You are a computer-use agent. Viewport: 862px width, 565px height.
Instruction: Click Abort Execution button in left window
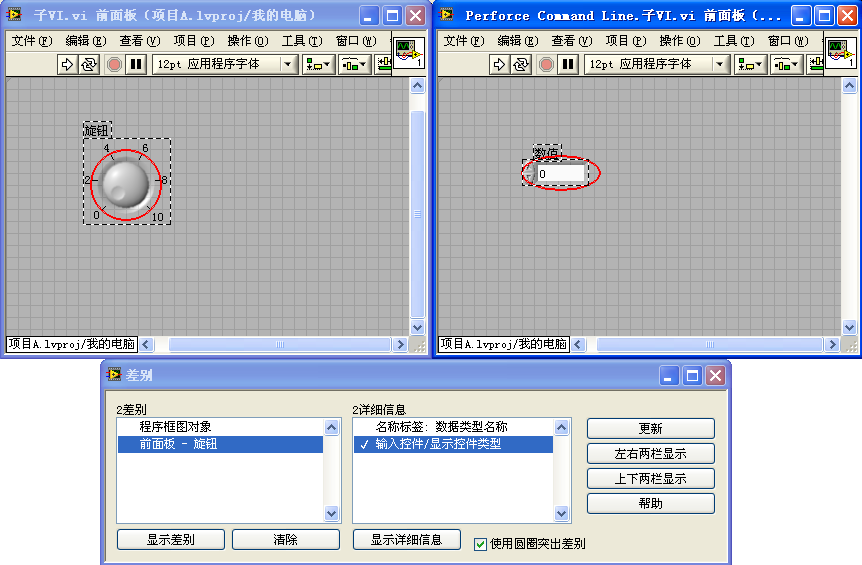tap(114, 64)
